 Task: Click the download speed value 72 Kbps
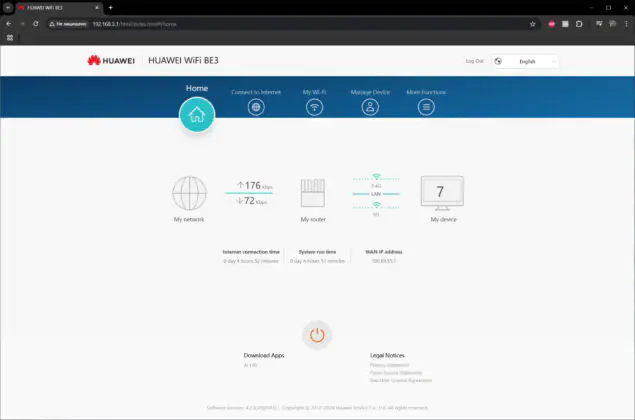coord(251,201)
